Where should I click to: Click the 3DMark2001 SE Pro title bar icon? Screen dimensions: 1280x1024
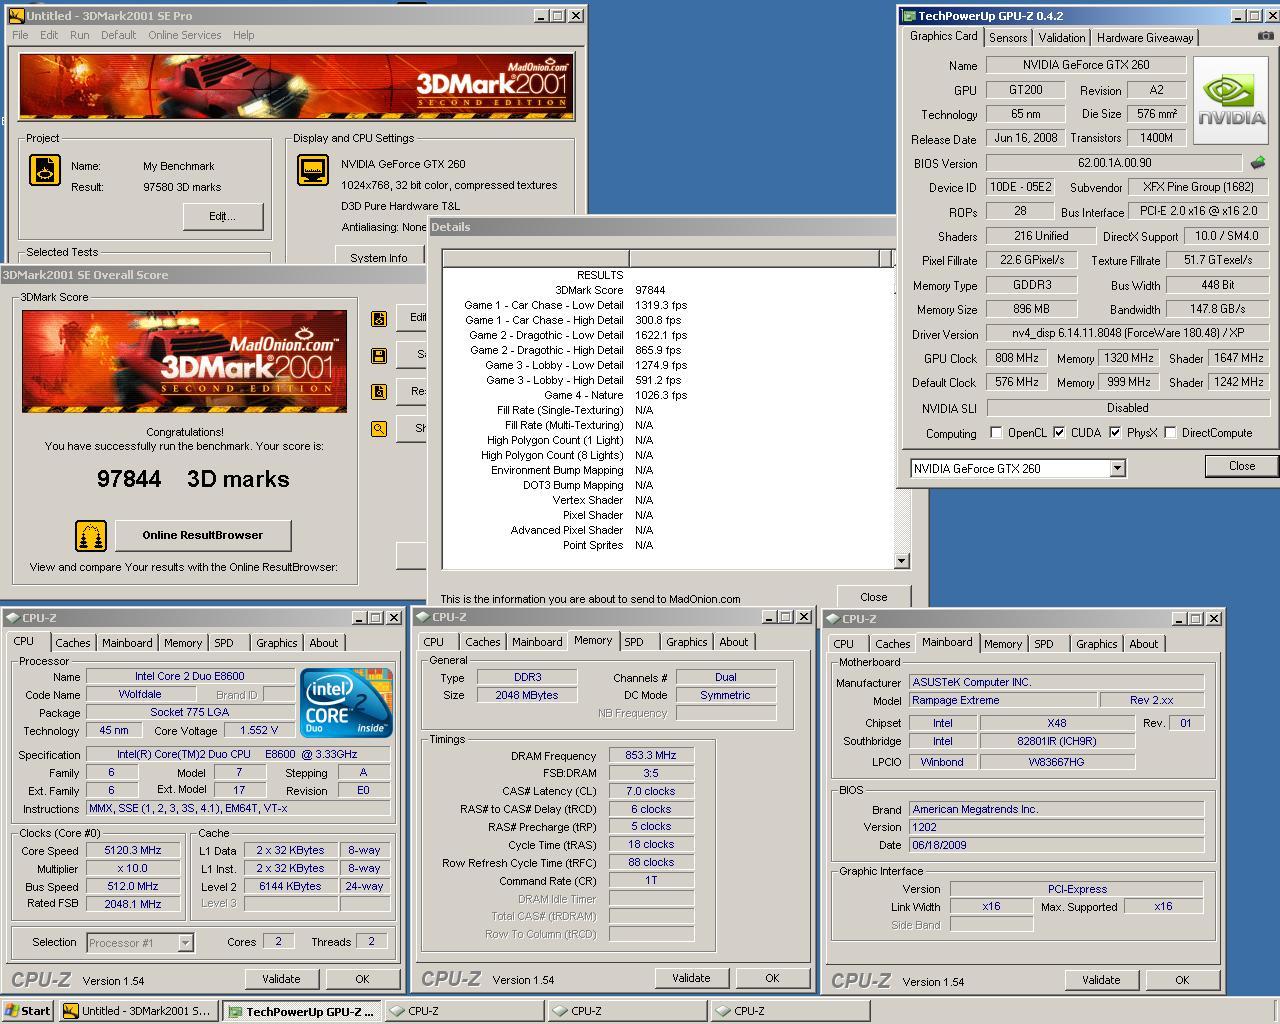(x=15, y=16)
